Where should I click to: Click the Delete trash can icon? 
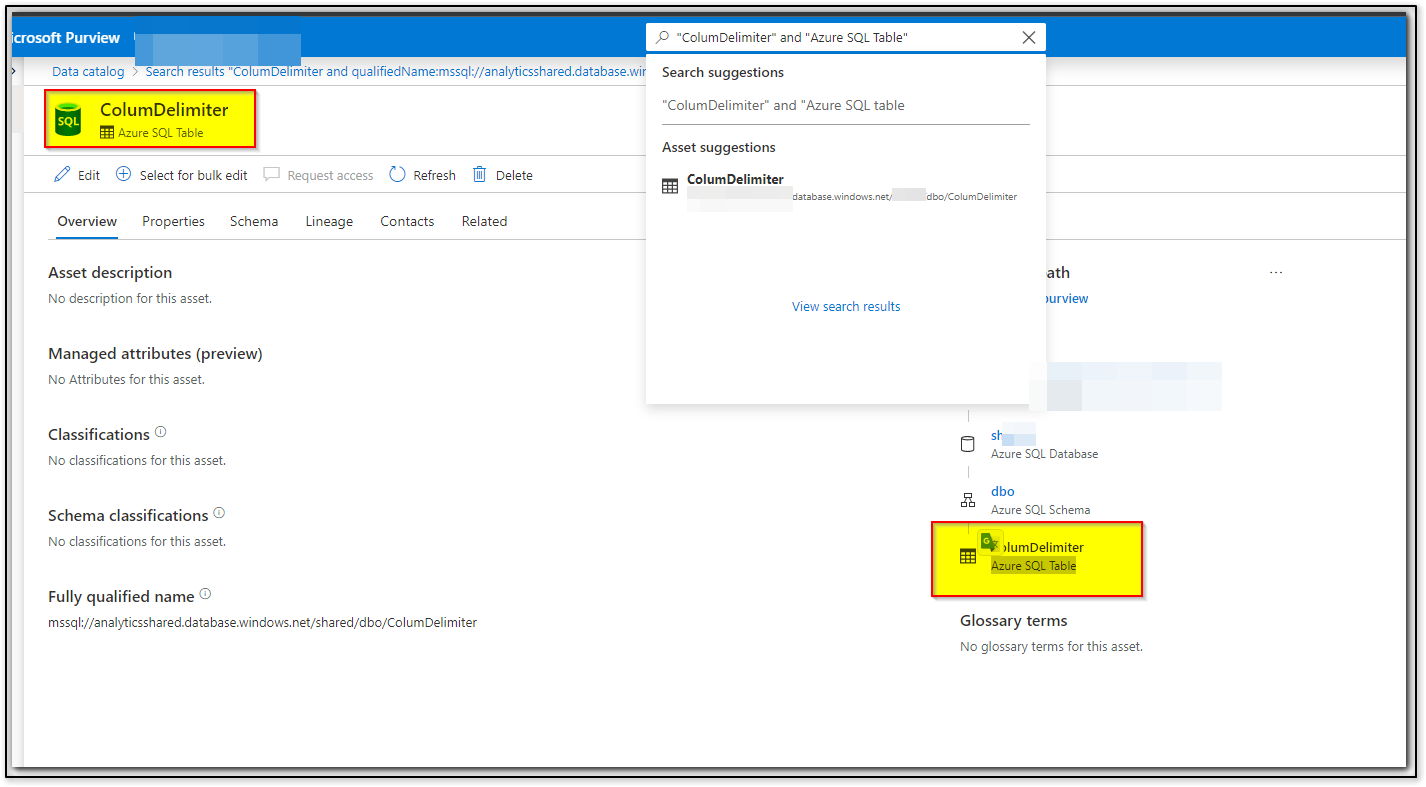(480, 174)
